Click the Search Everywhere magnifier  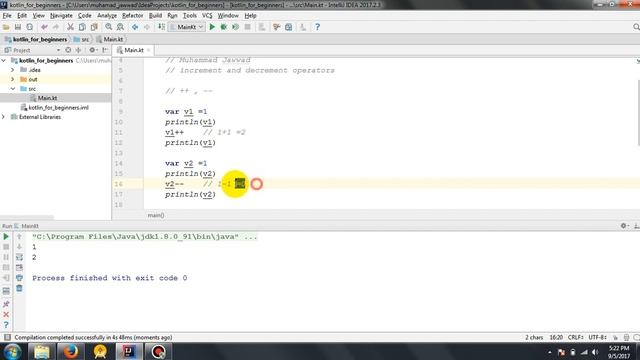click(x=636, y=27)
